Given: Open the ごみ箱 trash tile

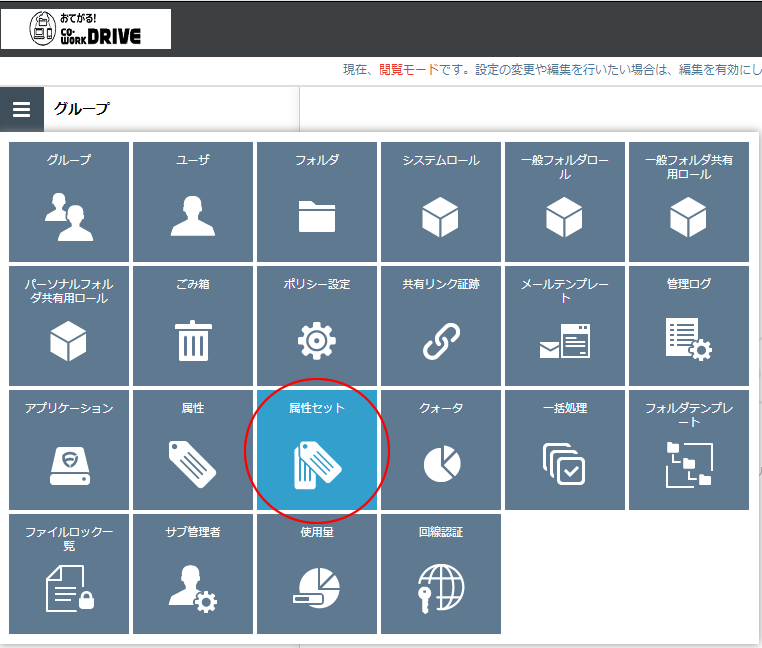Looking at the screenshot, I should [x=193, y=326].
